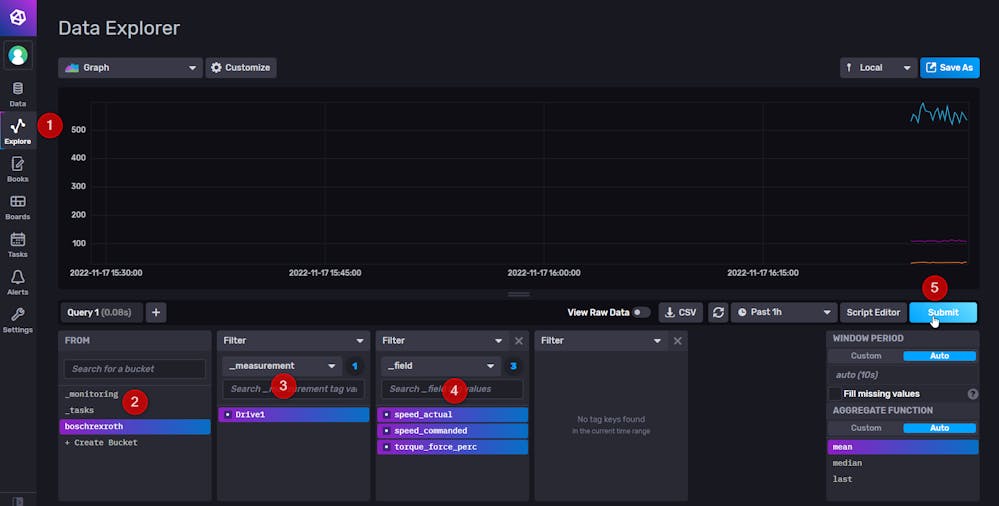Viewport: 999px width, 506px height.
Task: Toggle View Raw Data switch
Action: point(640,312)
